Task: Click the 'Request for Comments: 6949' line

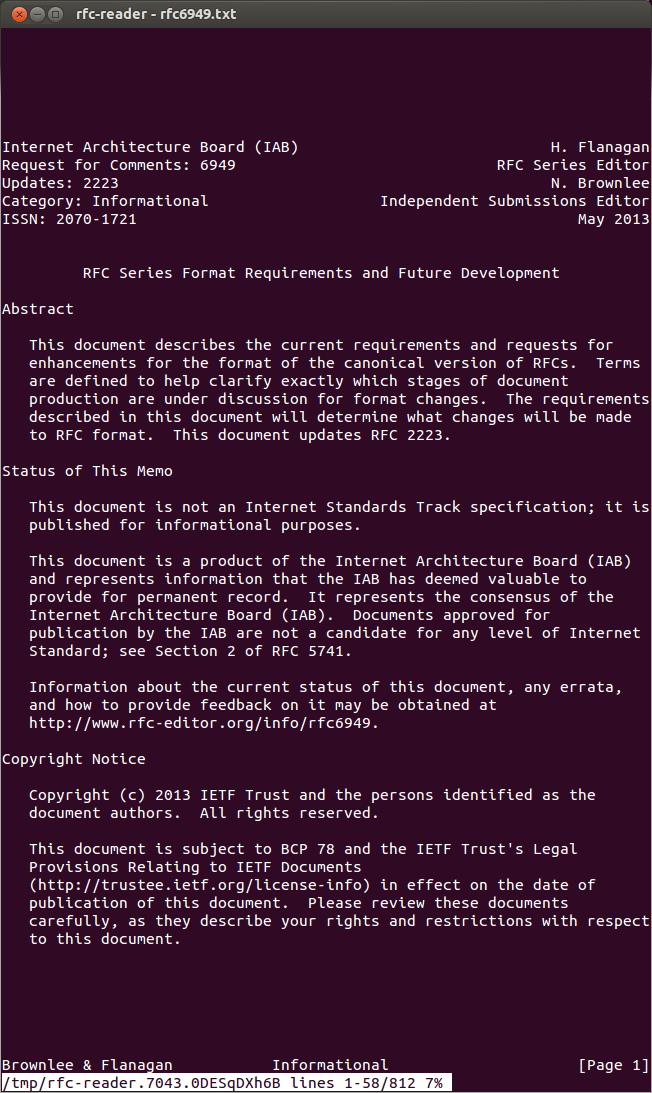Action: [119, 165]
